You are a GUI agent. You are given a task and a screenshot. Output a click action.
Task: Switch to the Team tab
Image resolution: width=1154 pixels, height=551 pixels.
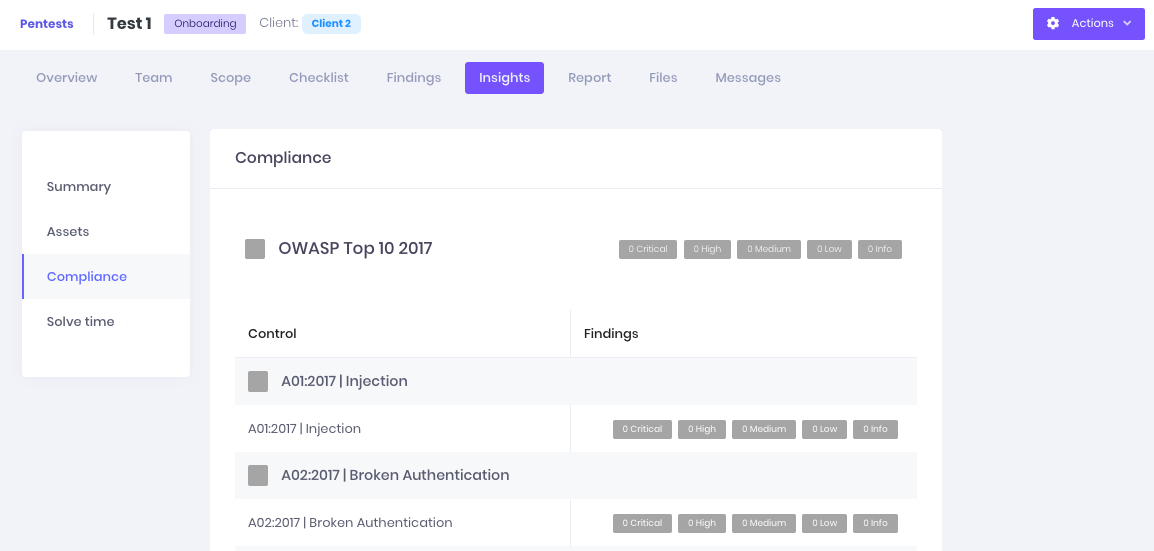pos(154,78)
